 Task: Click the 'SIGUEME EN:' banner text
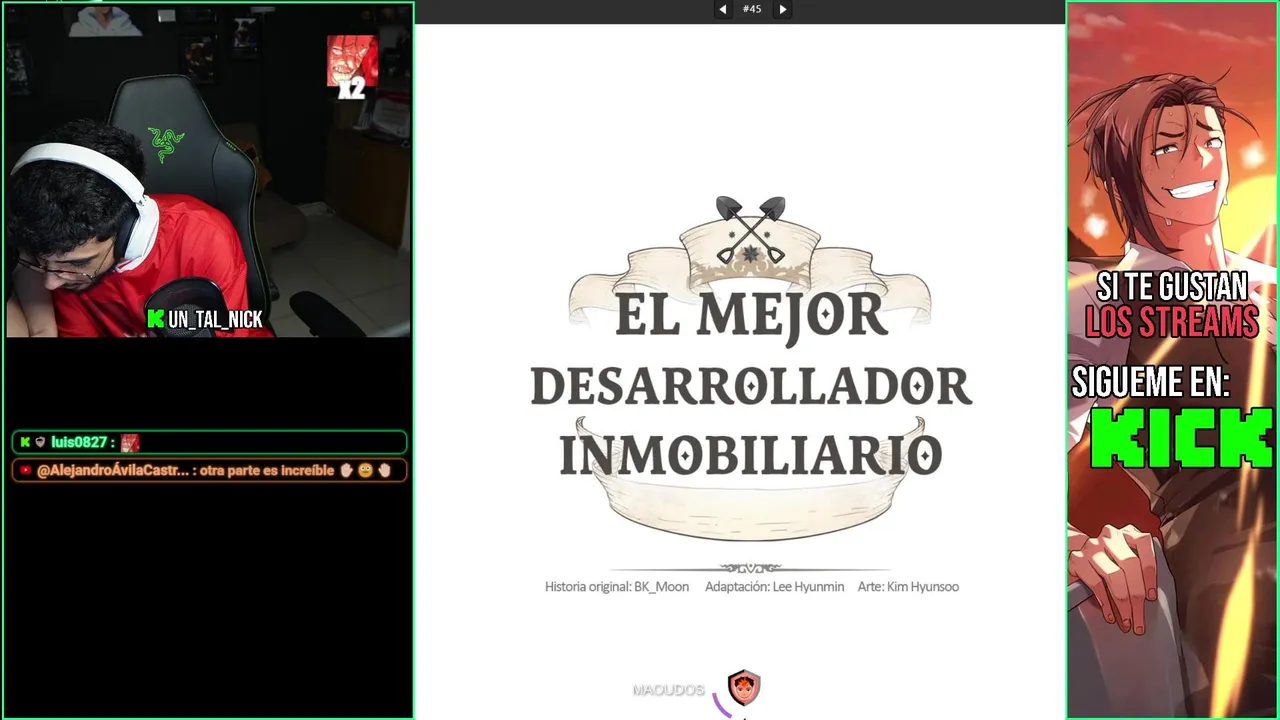1151,383
